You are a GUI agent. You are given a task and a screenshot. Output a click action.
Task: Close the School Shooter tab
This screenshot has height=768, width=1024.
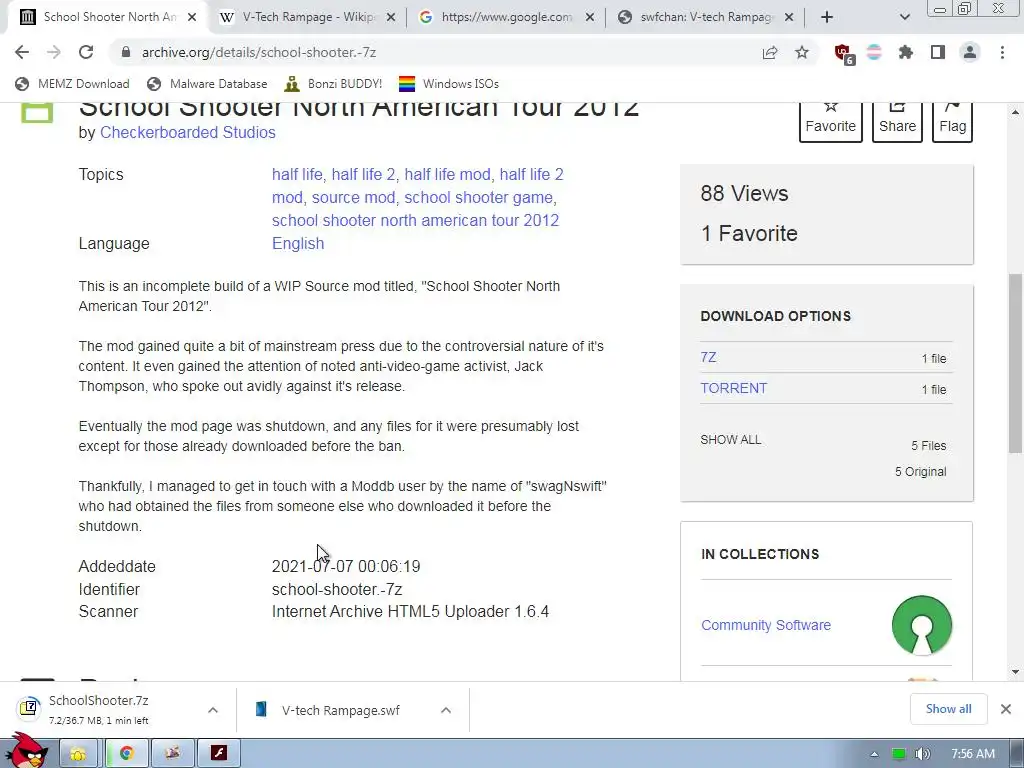[x=192, y=18]
